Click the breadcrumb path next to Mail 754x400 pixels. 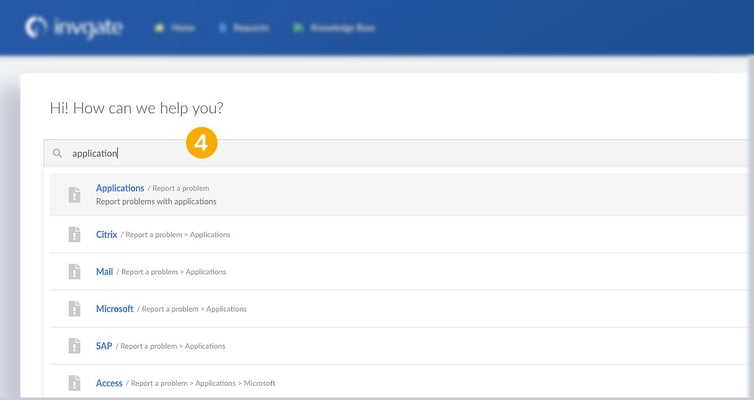[171, 272]
